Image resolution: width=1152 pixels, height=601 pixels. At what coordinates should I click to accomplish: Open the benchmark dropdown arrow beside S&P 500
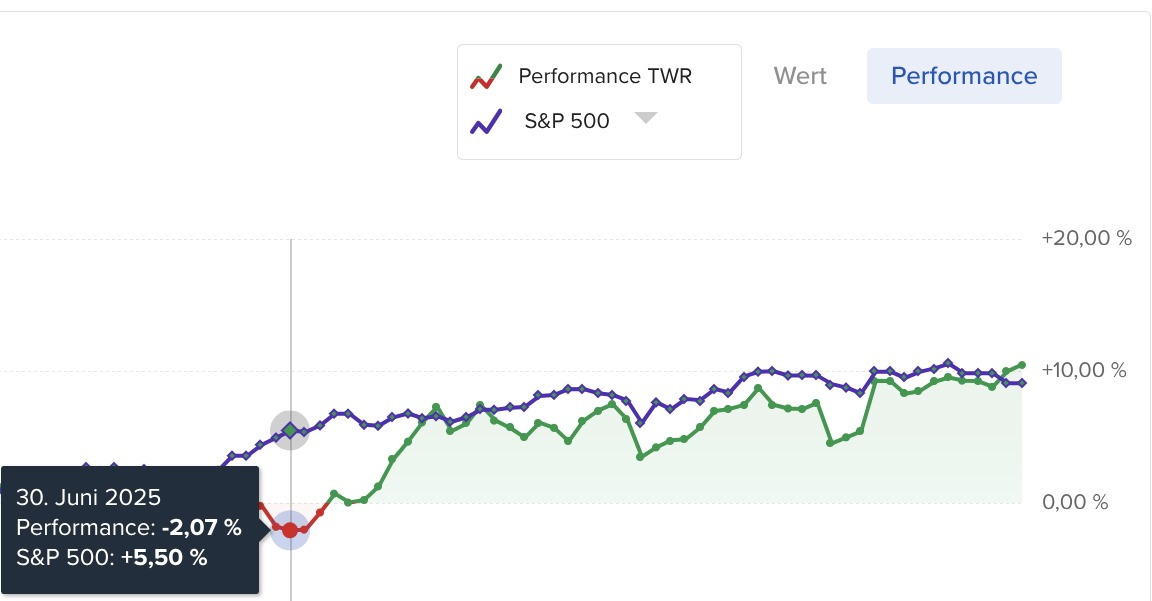[x=646, y=118]
